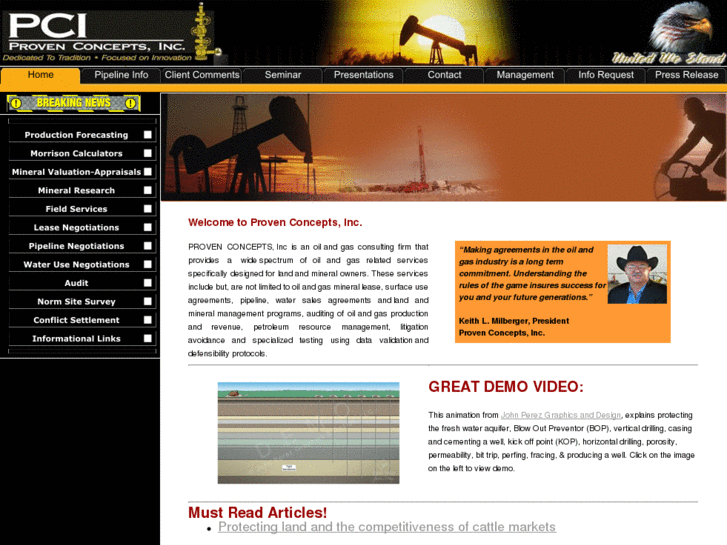
Task: Follow the John Perez Graphics and Design link
Action: coord(561,415)
